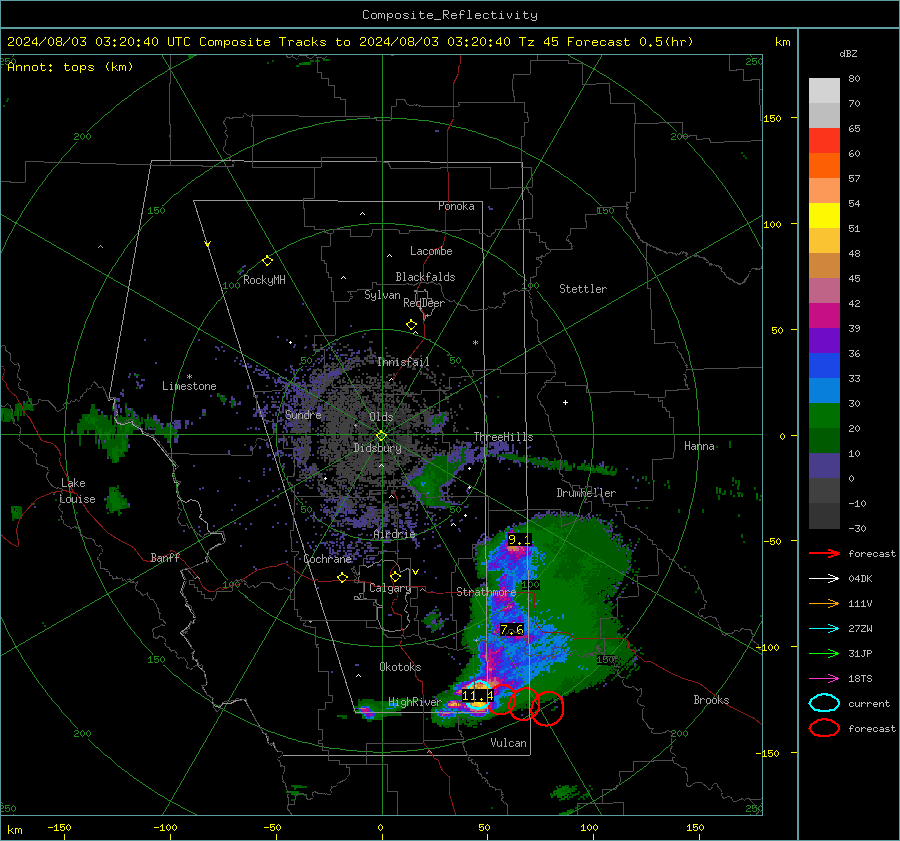Click the HighRiver city label
The height and width of the screenshot is (841, 900).
point(414,702)
